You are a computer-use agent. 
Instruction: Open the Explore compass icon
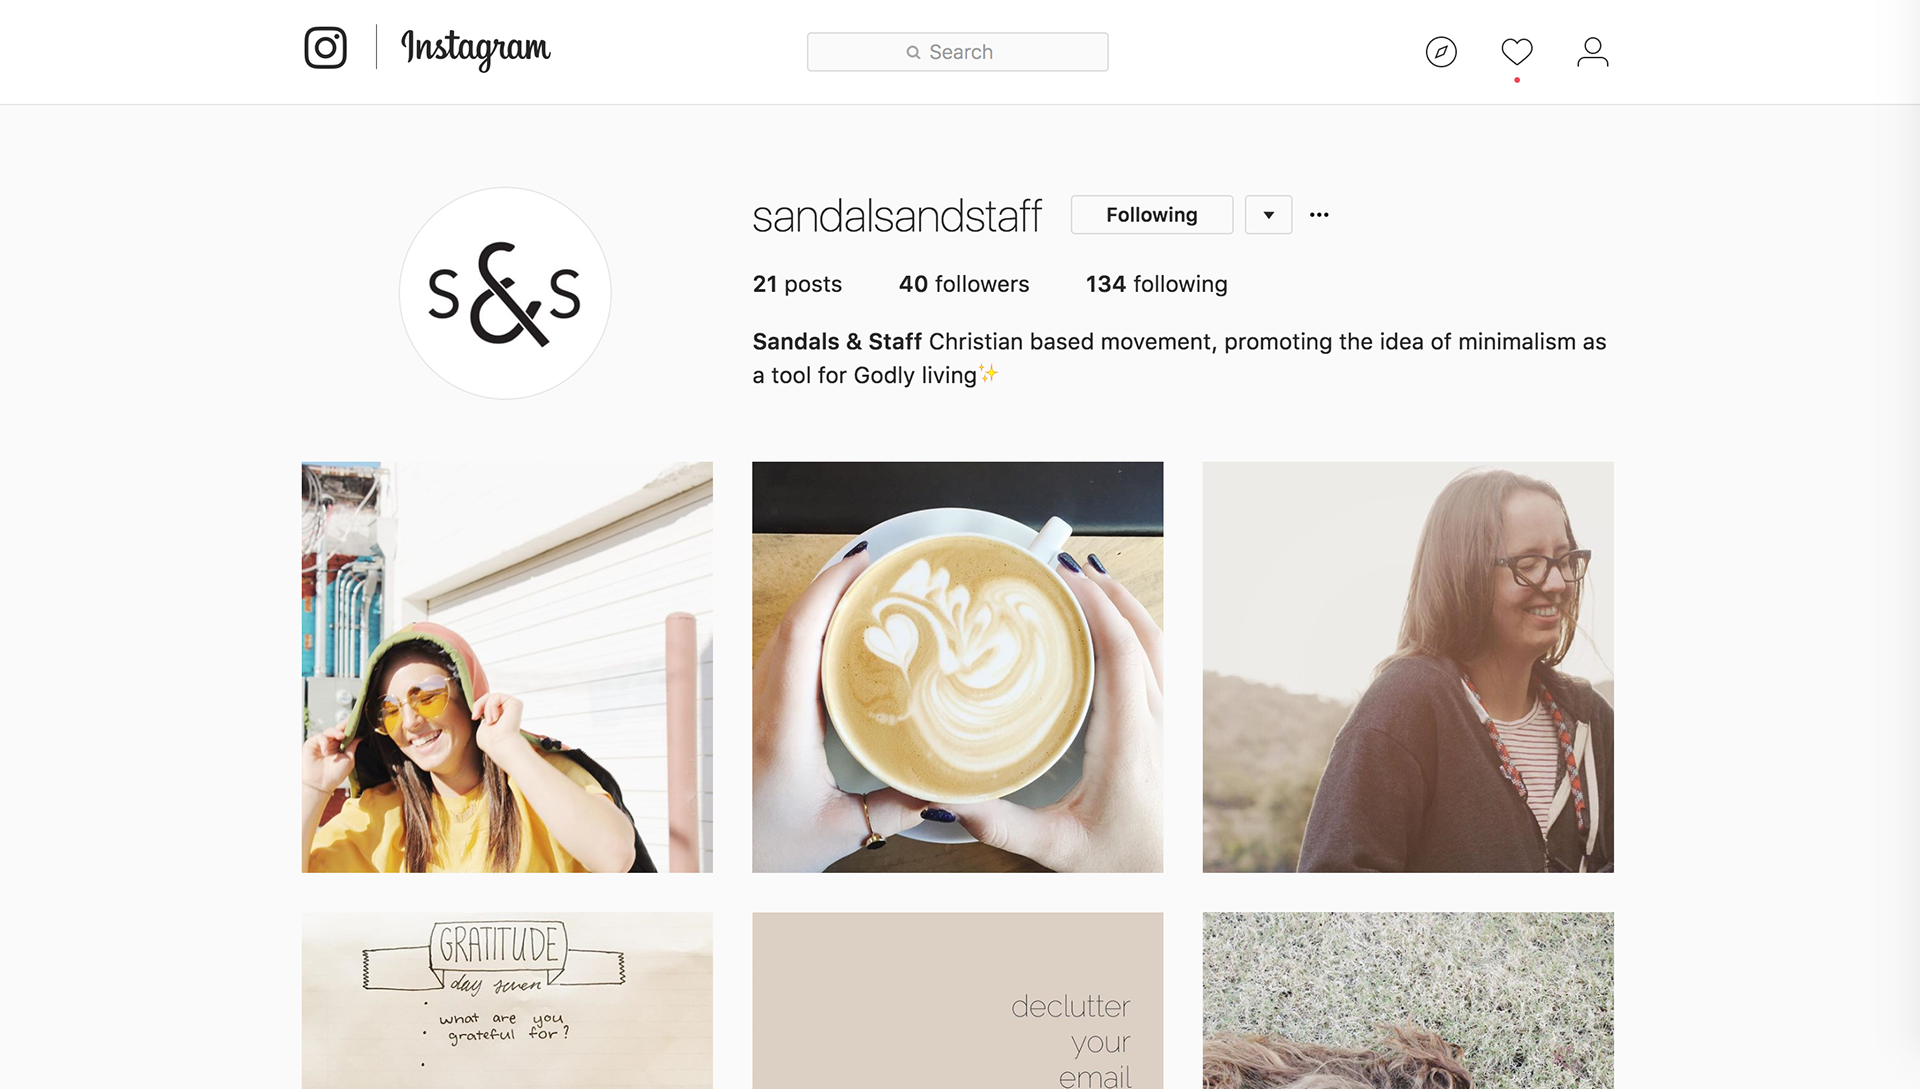[1441, 52]
